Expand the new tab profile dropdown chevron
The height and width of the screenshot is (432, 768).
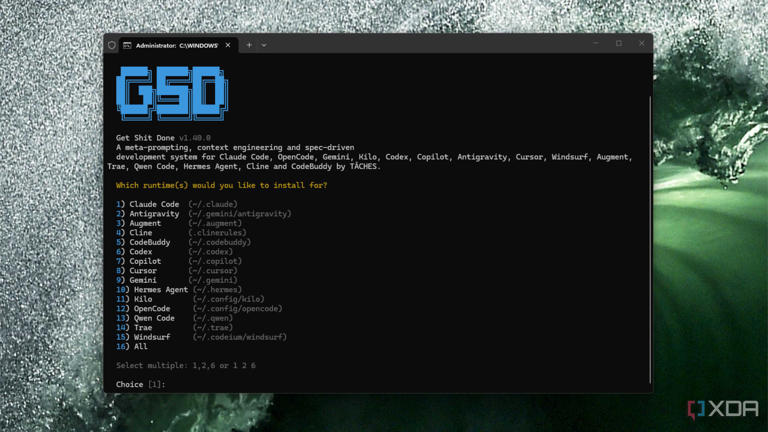(264, 46)
